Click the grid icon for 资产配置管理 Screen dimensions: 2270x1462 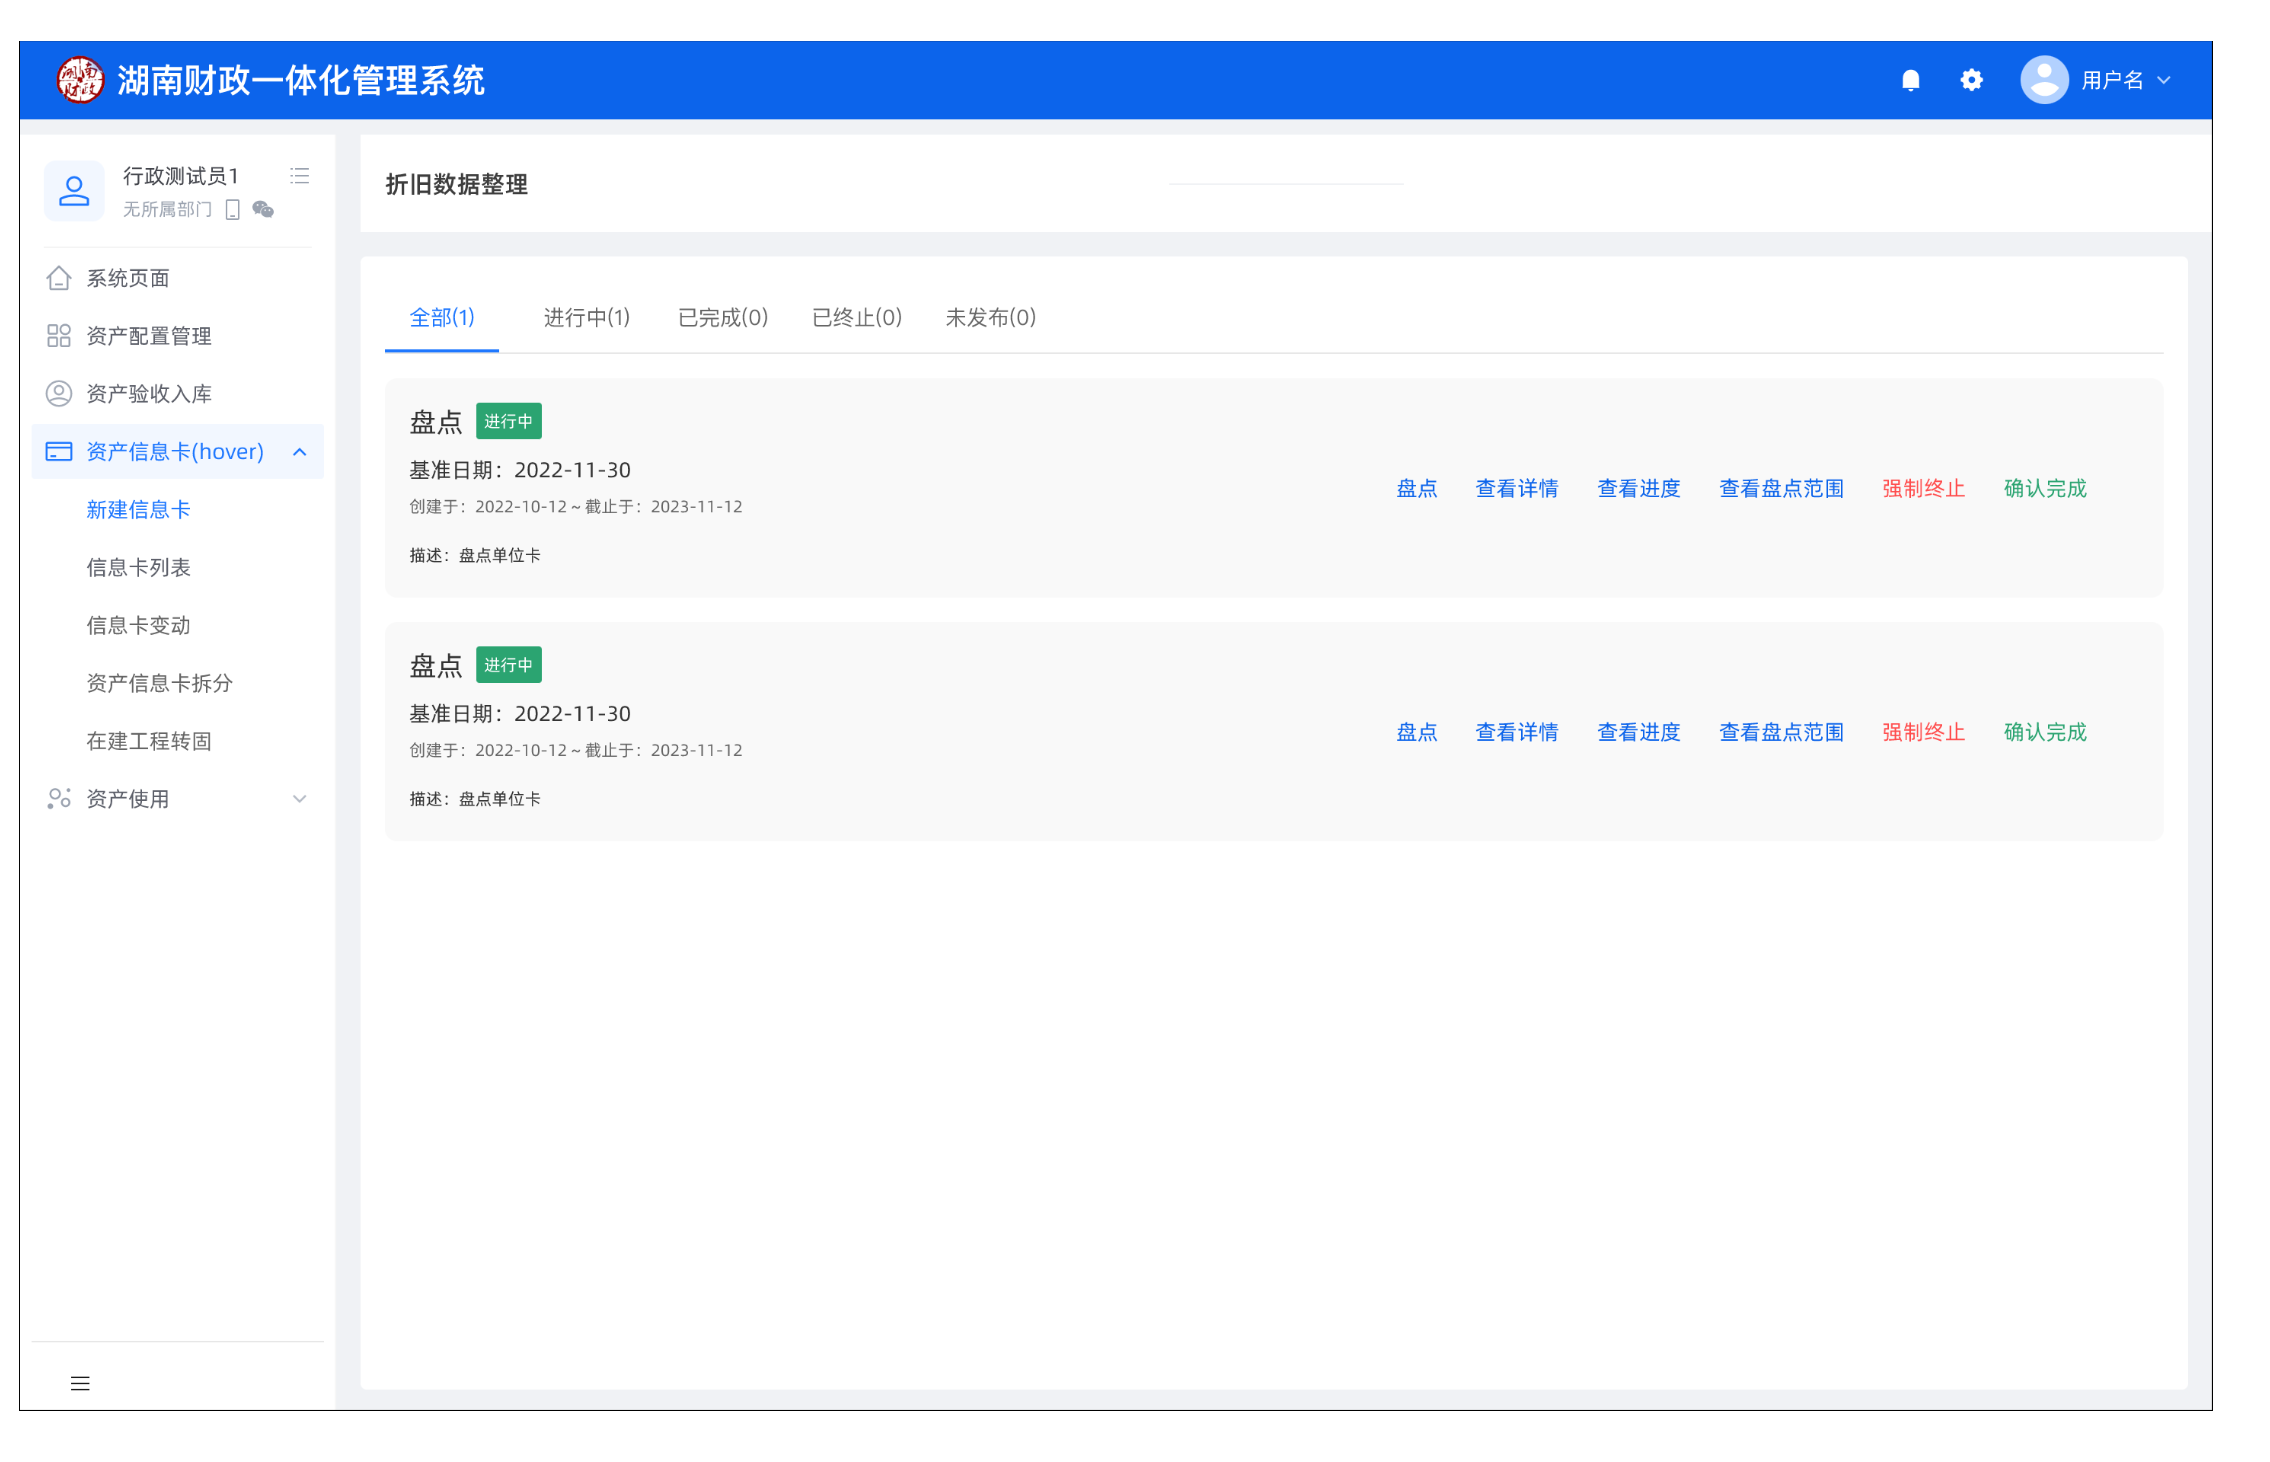59,336
